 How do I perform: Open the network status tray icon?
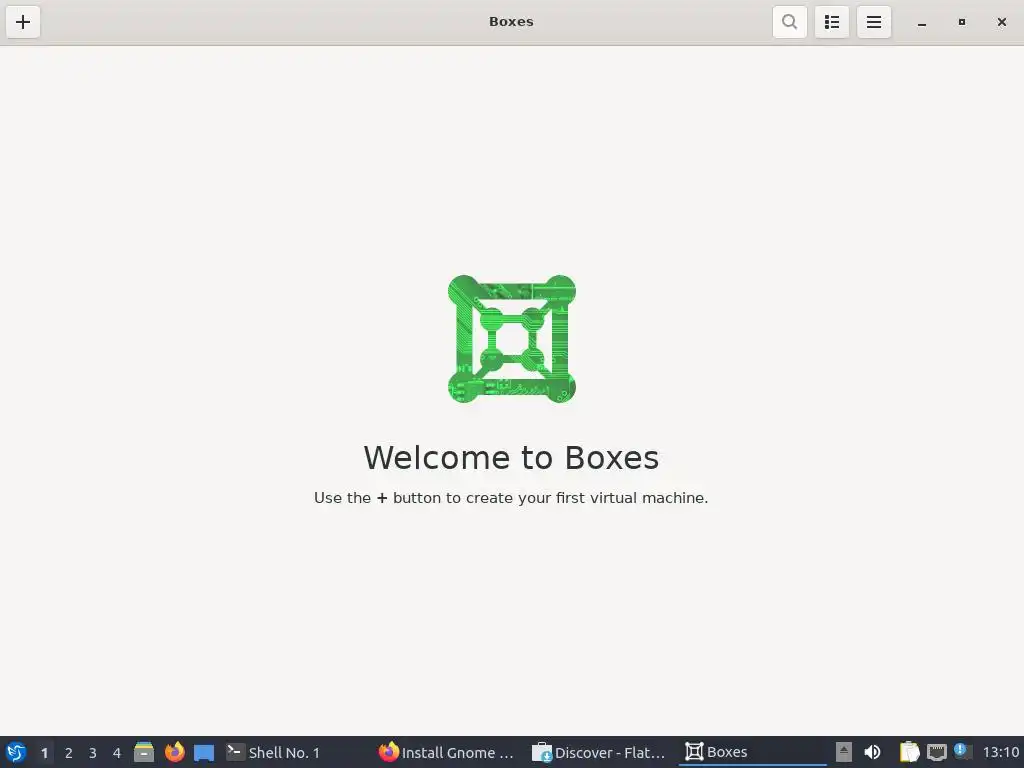point(936,752)
